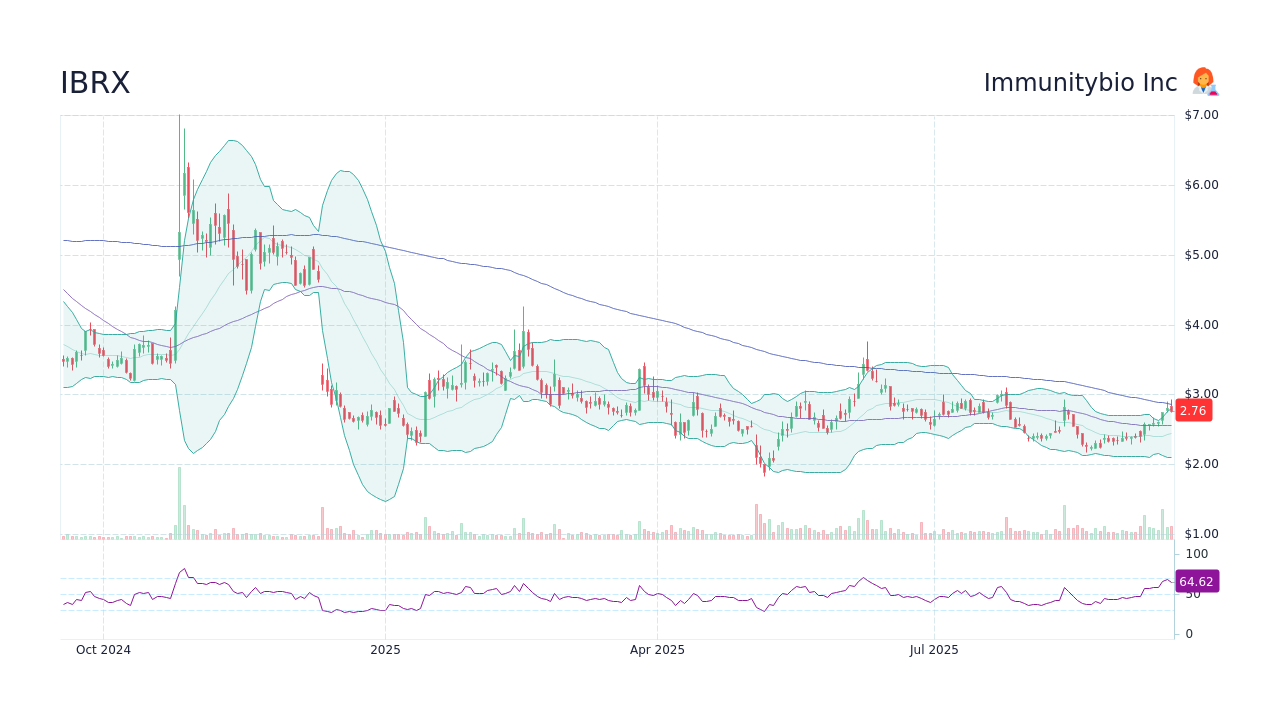Click the $3.00 price axis label
Viewport: 1280px width, 720px height.
[x=1201, y=394]
